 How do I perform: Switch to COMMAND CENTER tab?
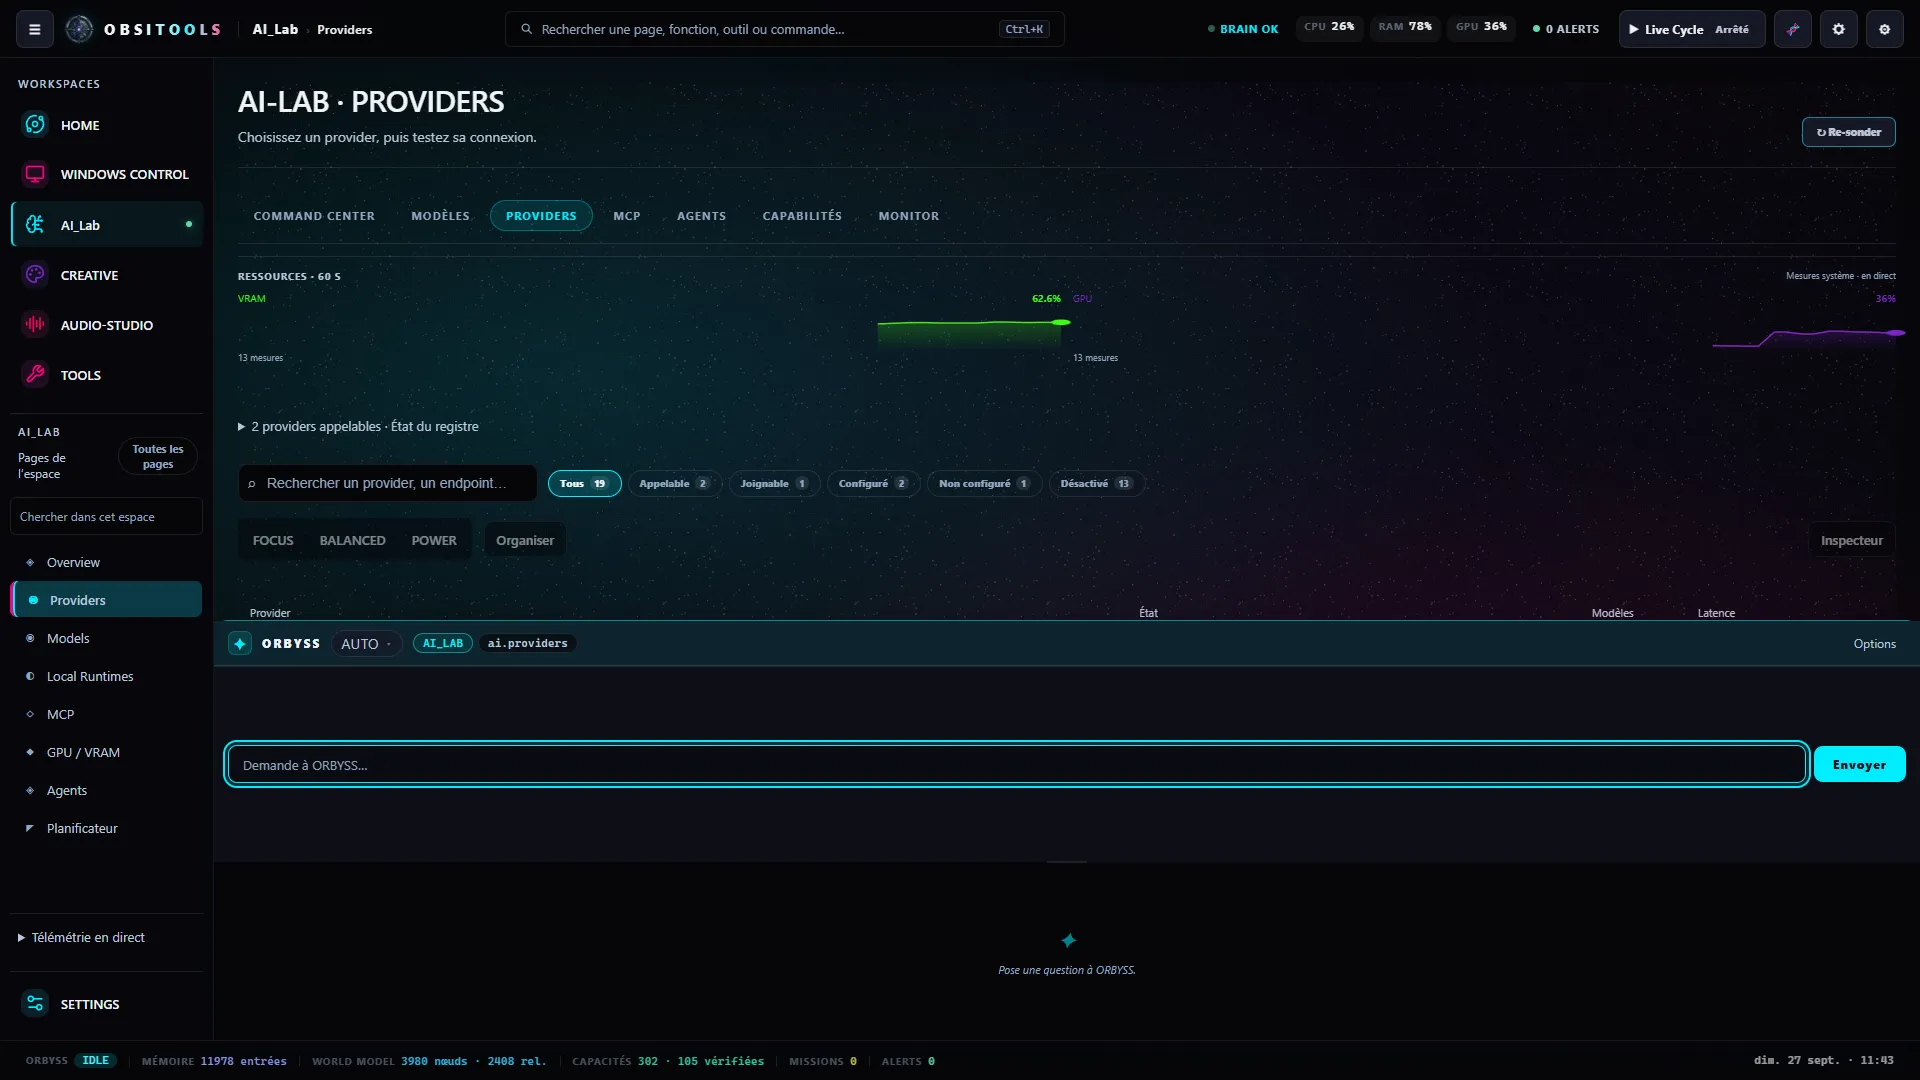[x=314, y=216]
